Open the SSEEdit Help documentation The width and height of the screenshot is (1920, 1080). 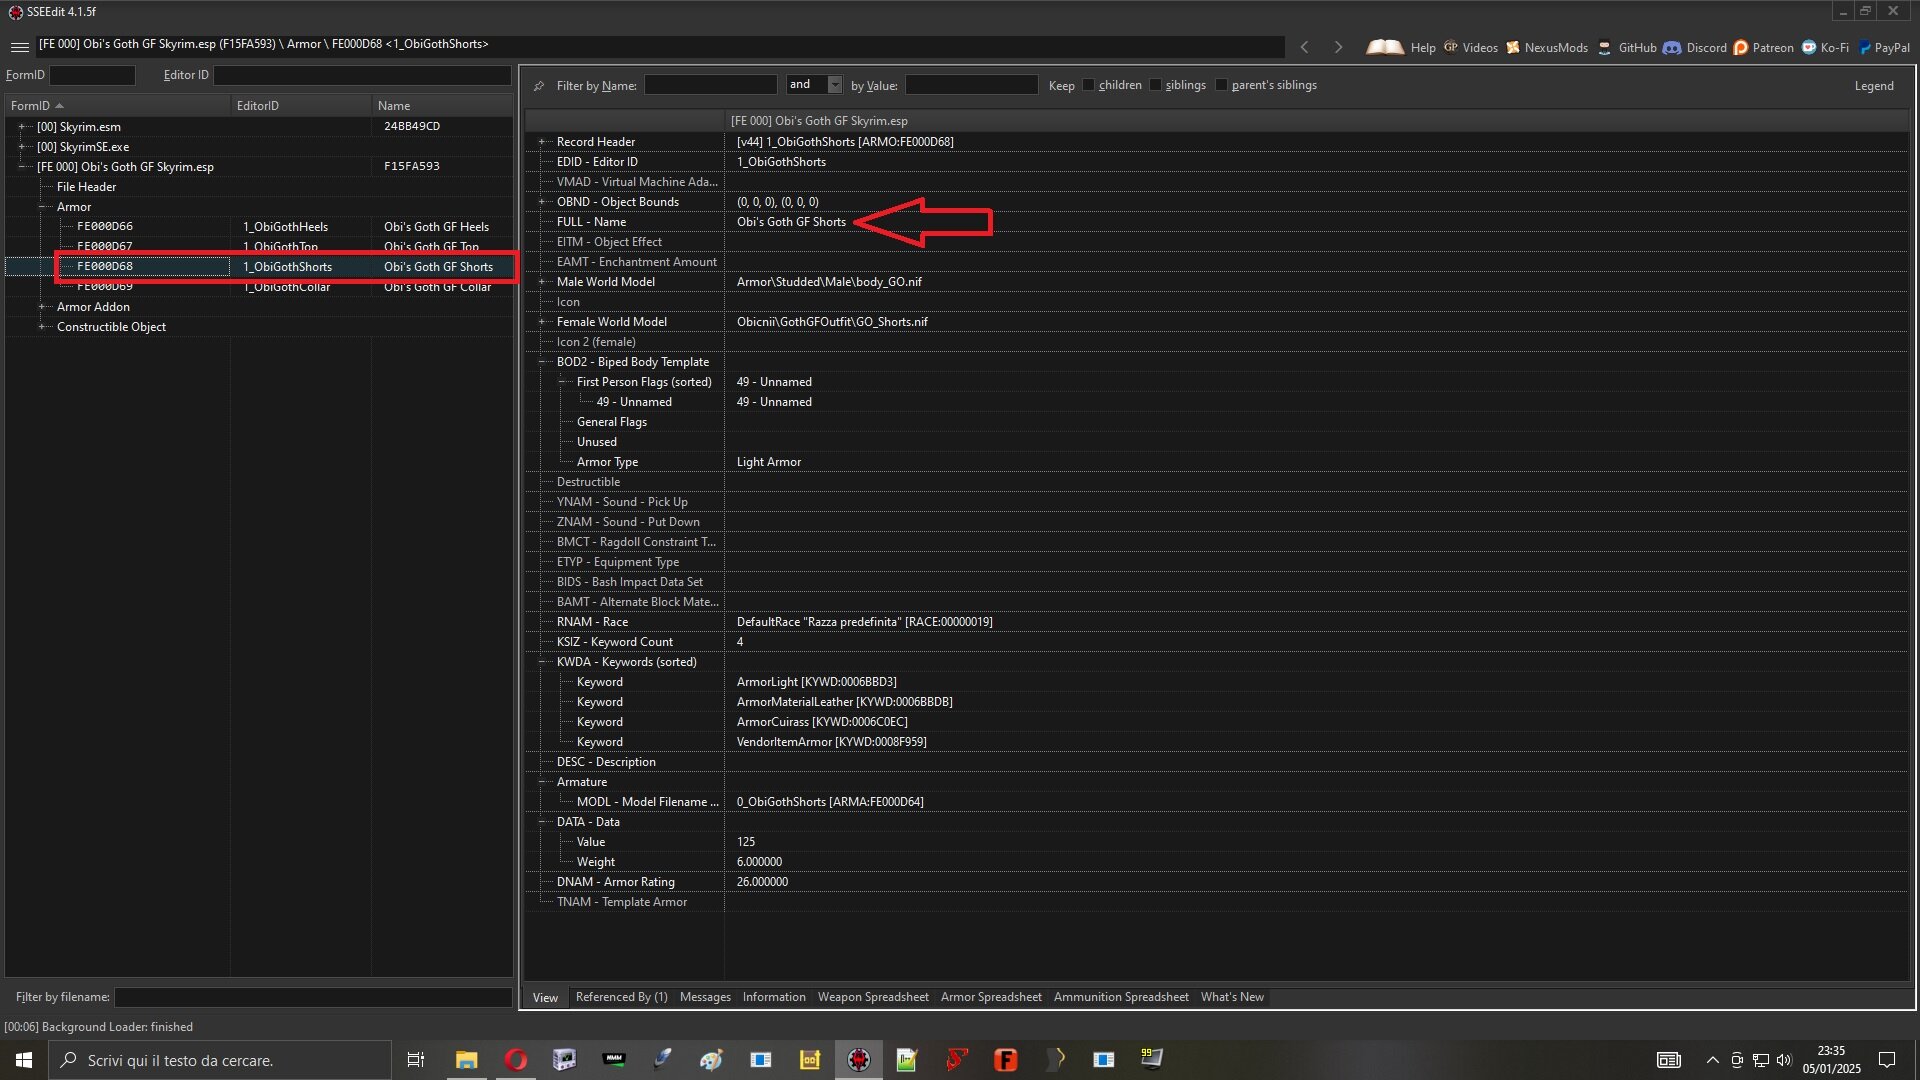1422,47
